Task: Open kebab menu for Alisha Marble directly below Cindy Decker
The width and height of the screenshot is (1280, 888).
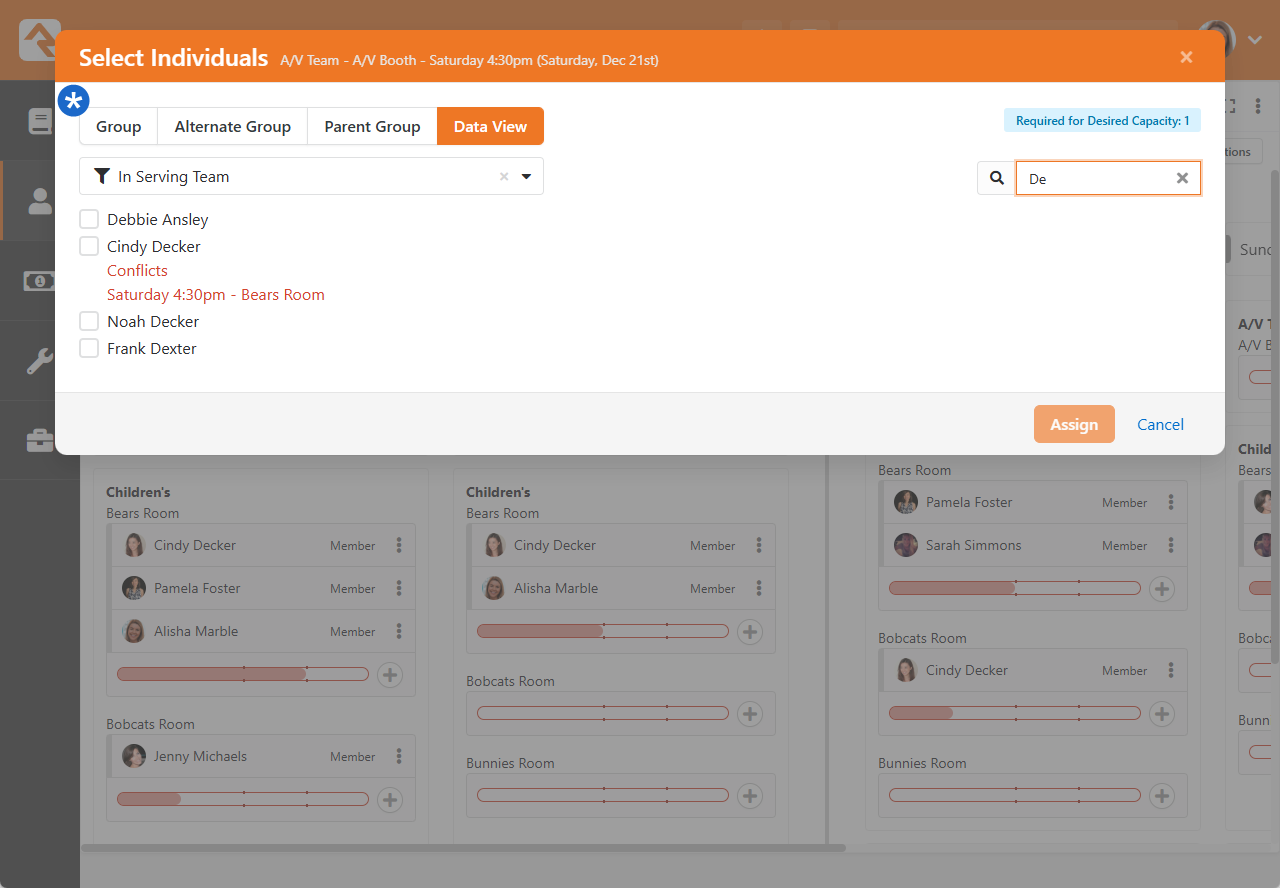Action: click(759, 588)
